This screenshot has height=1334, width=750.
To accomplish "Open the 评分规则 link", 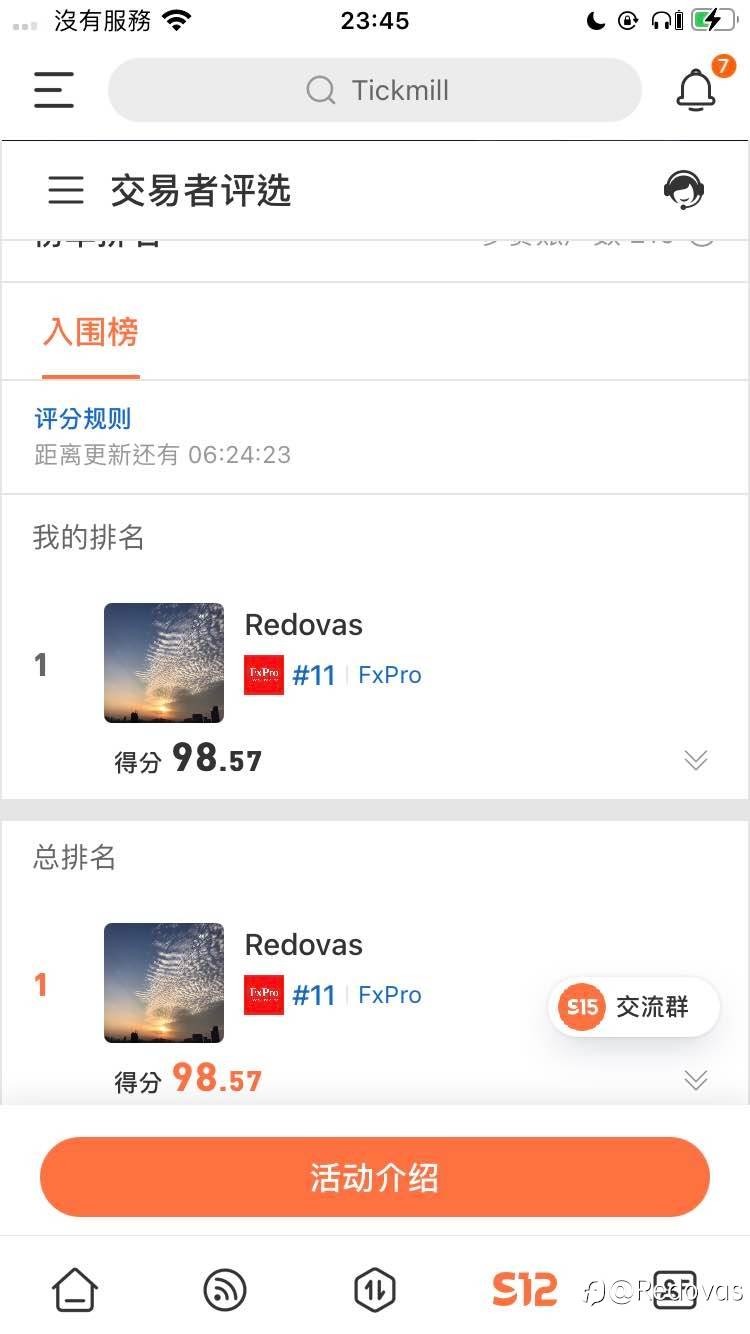I will pos(83,419).
